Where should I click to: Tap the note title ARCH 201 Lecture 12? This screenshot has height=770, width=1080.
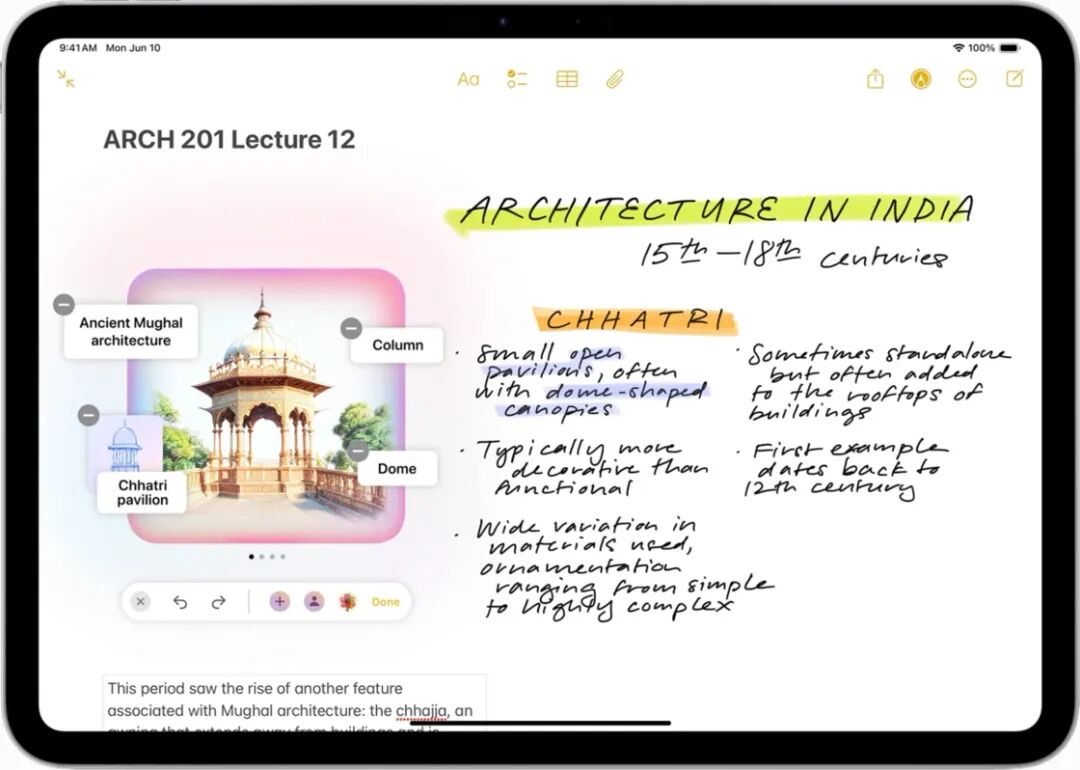click(x=229, y=140)
